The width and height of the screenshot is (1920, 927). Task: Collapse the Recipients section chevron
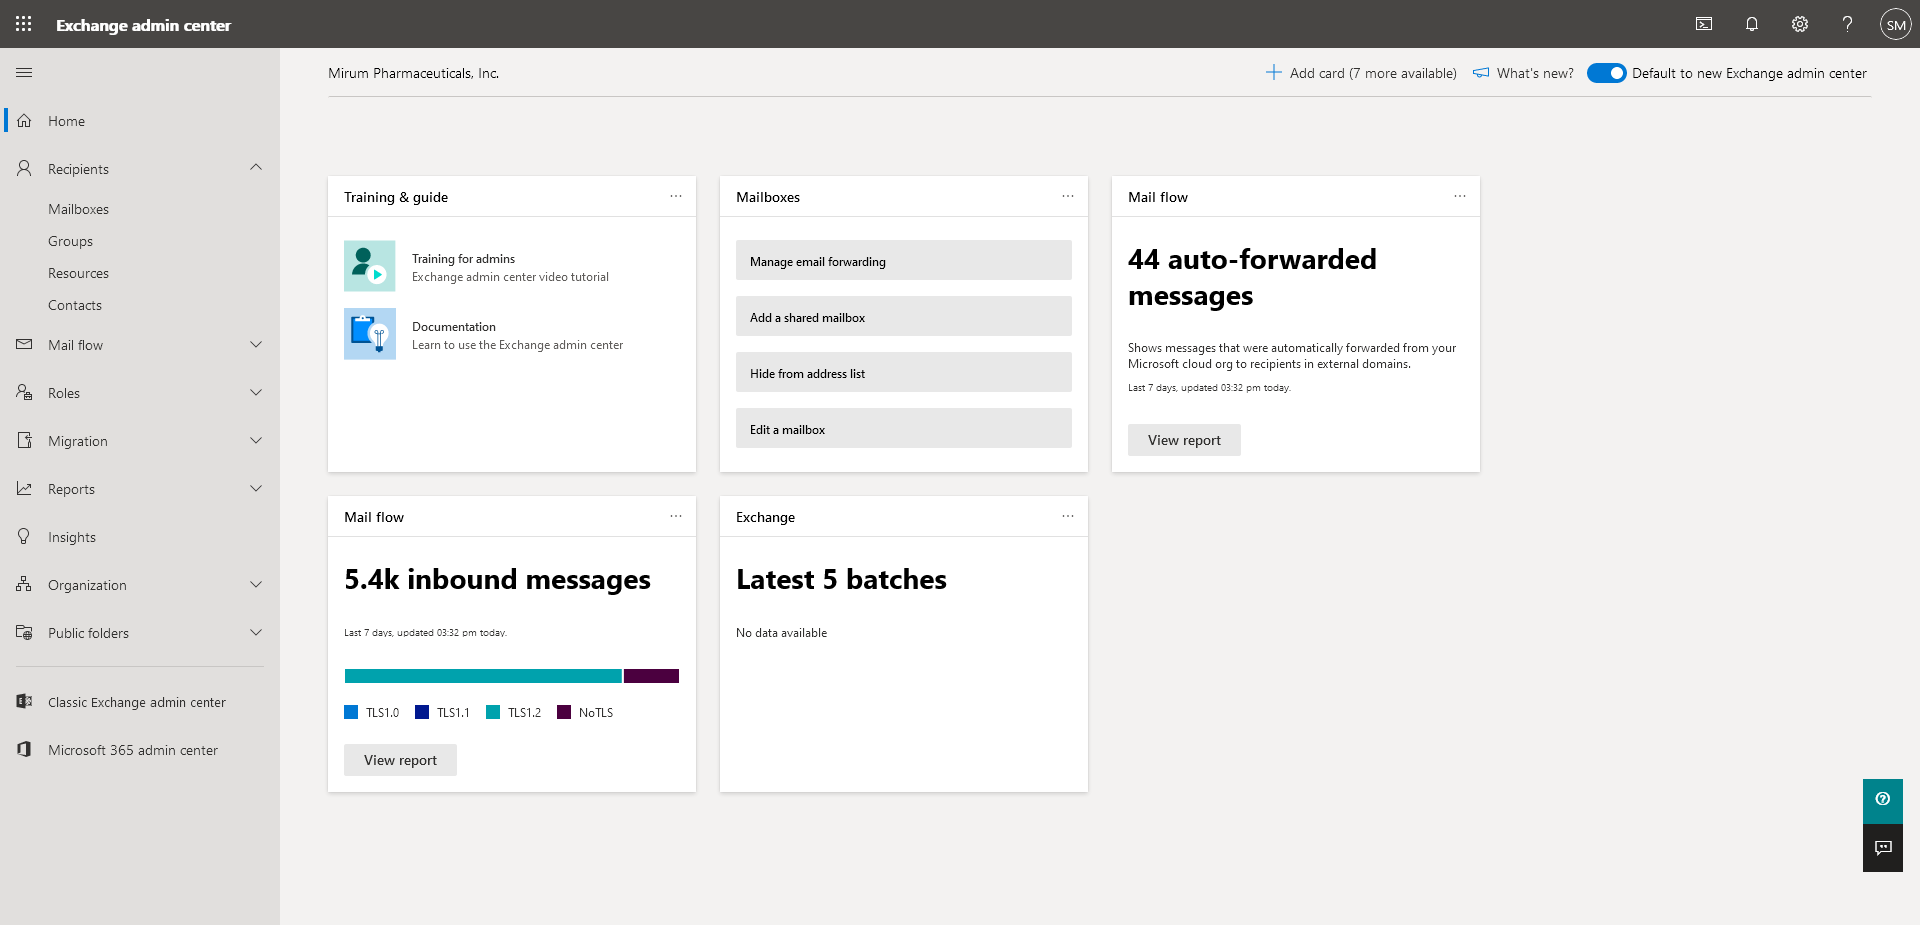pyautogui.click(x=256, y=168)
